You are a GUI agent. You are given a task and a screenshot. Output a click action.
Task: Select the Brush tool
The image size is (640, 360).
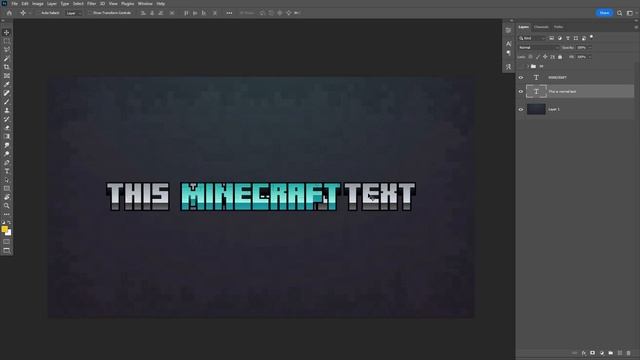[x=7, y=102]
